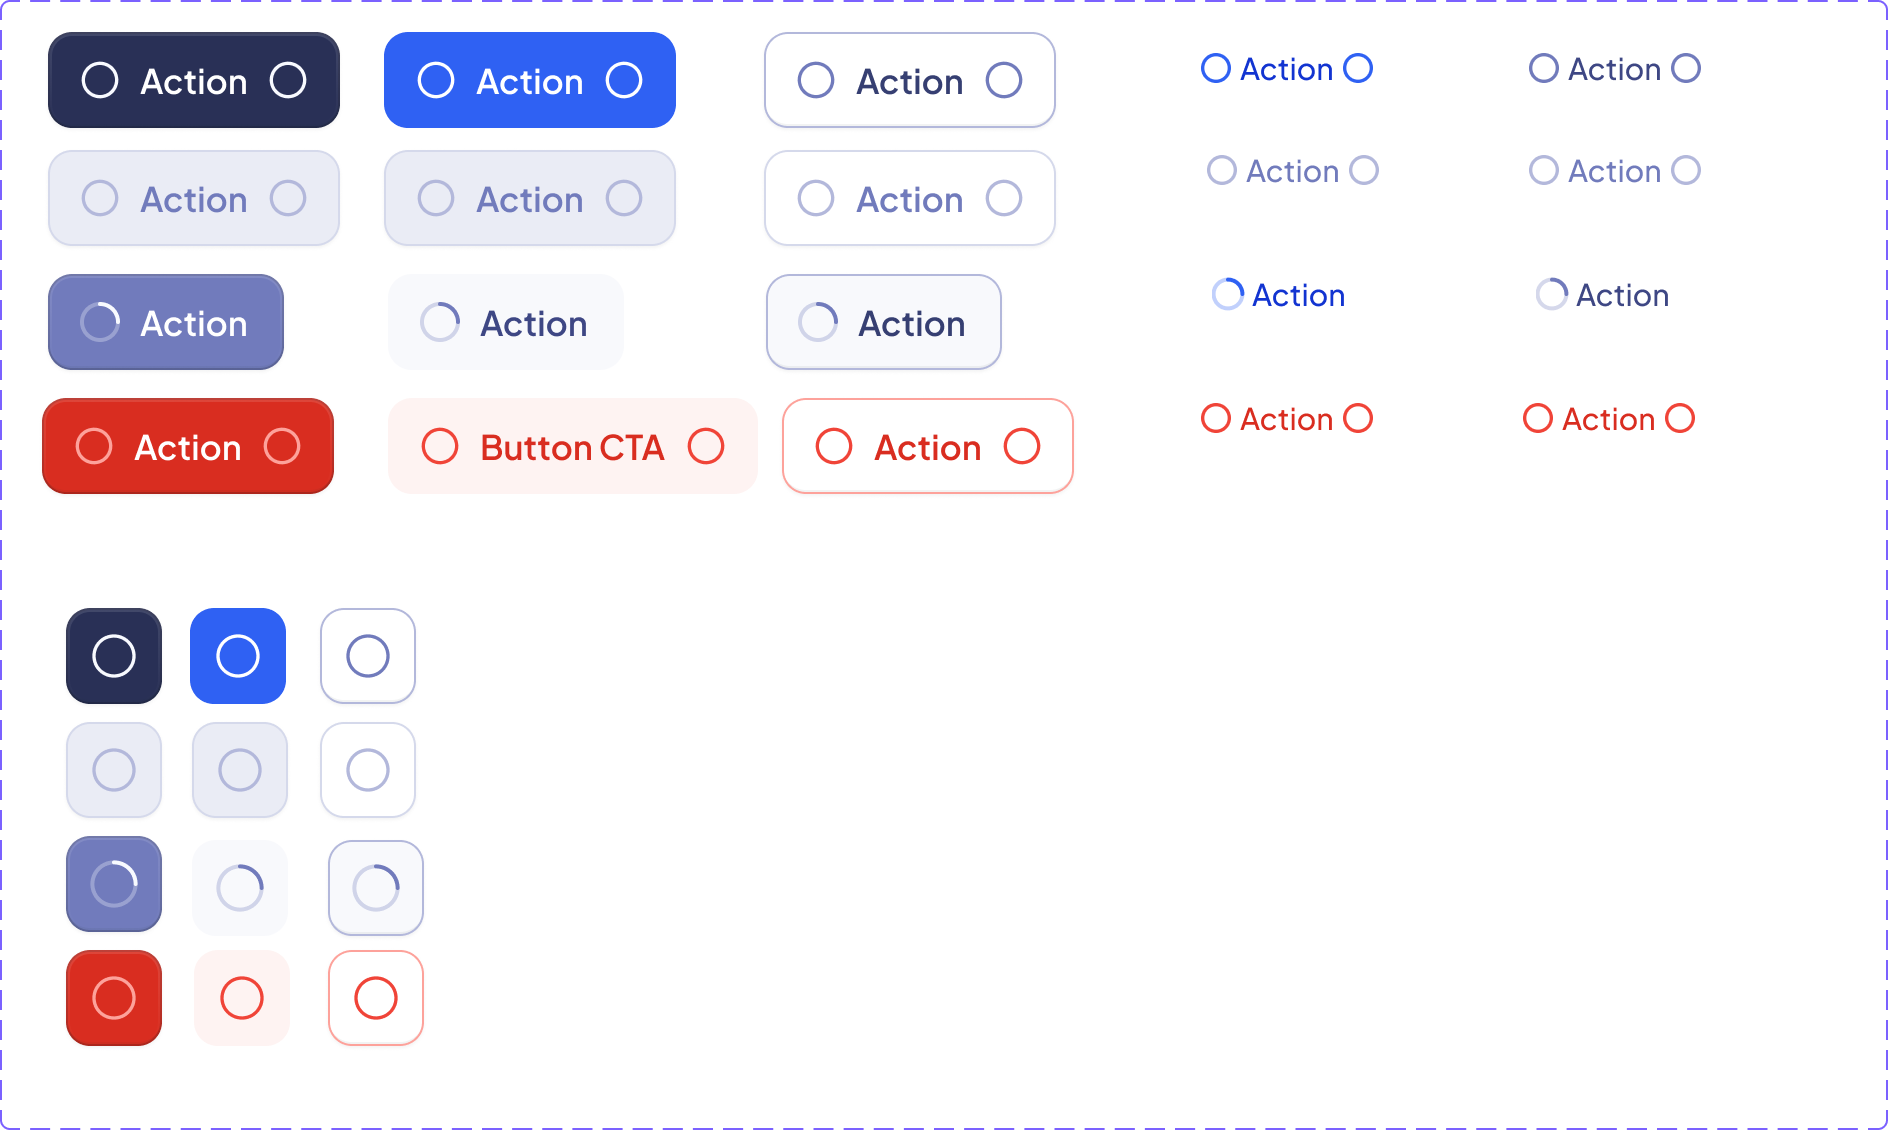Click the white outlined icon-only button with dark circle
Viewport: 1888px width, 1130px height.
tap(368, 656)
